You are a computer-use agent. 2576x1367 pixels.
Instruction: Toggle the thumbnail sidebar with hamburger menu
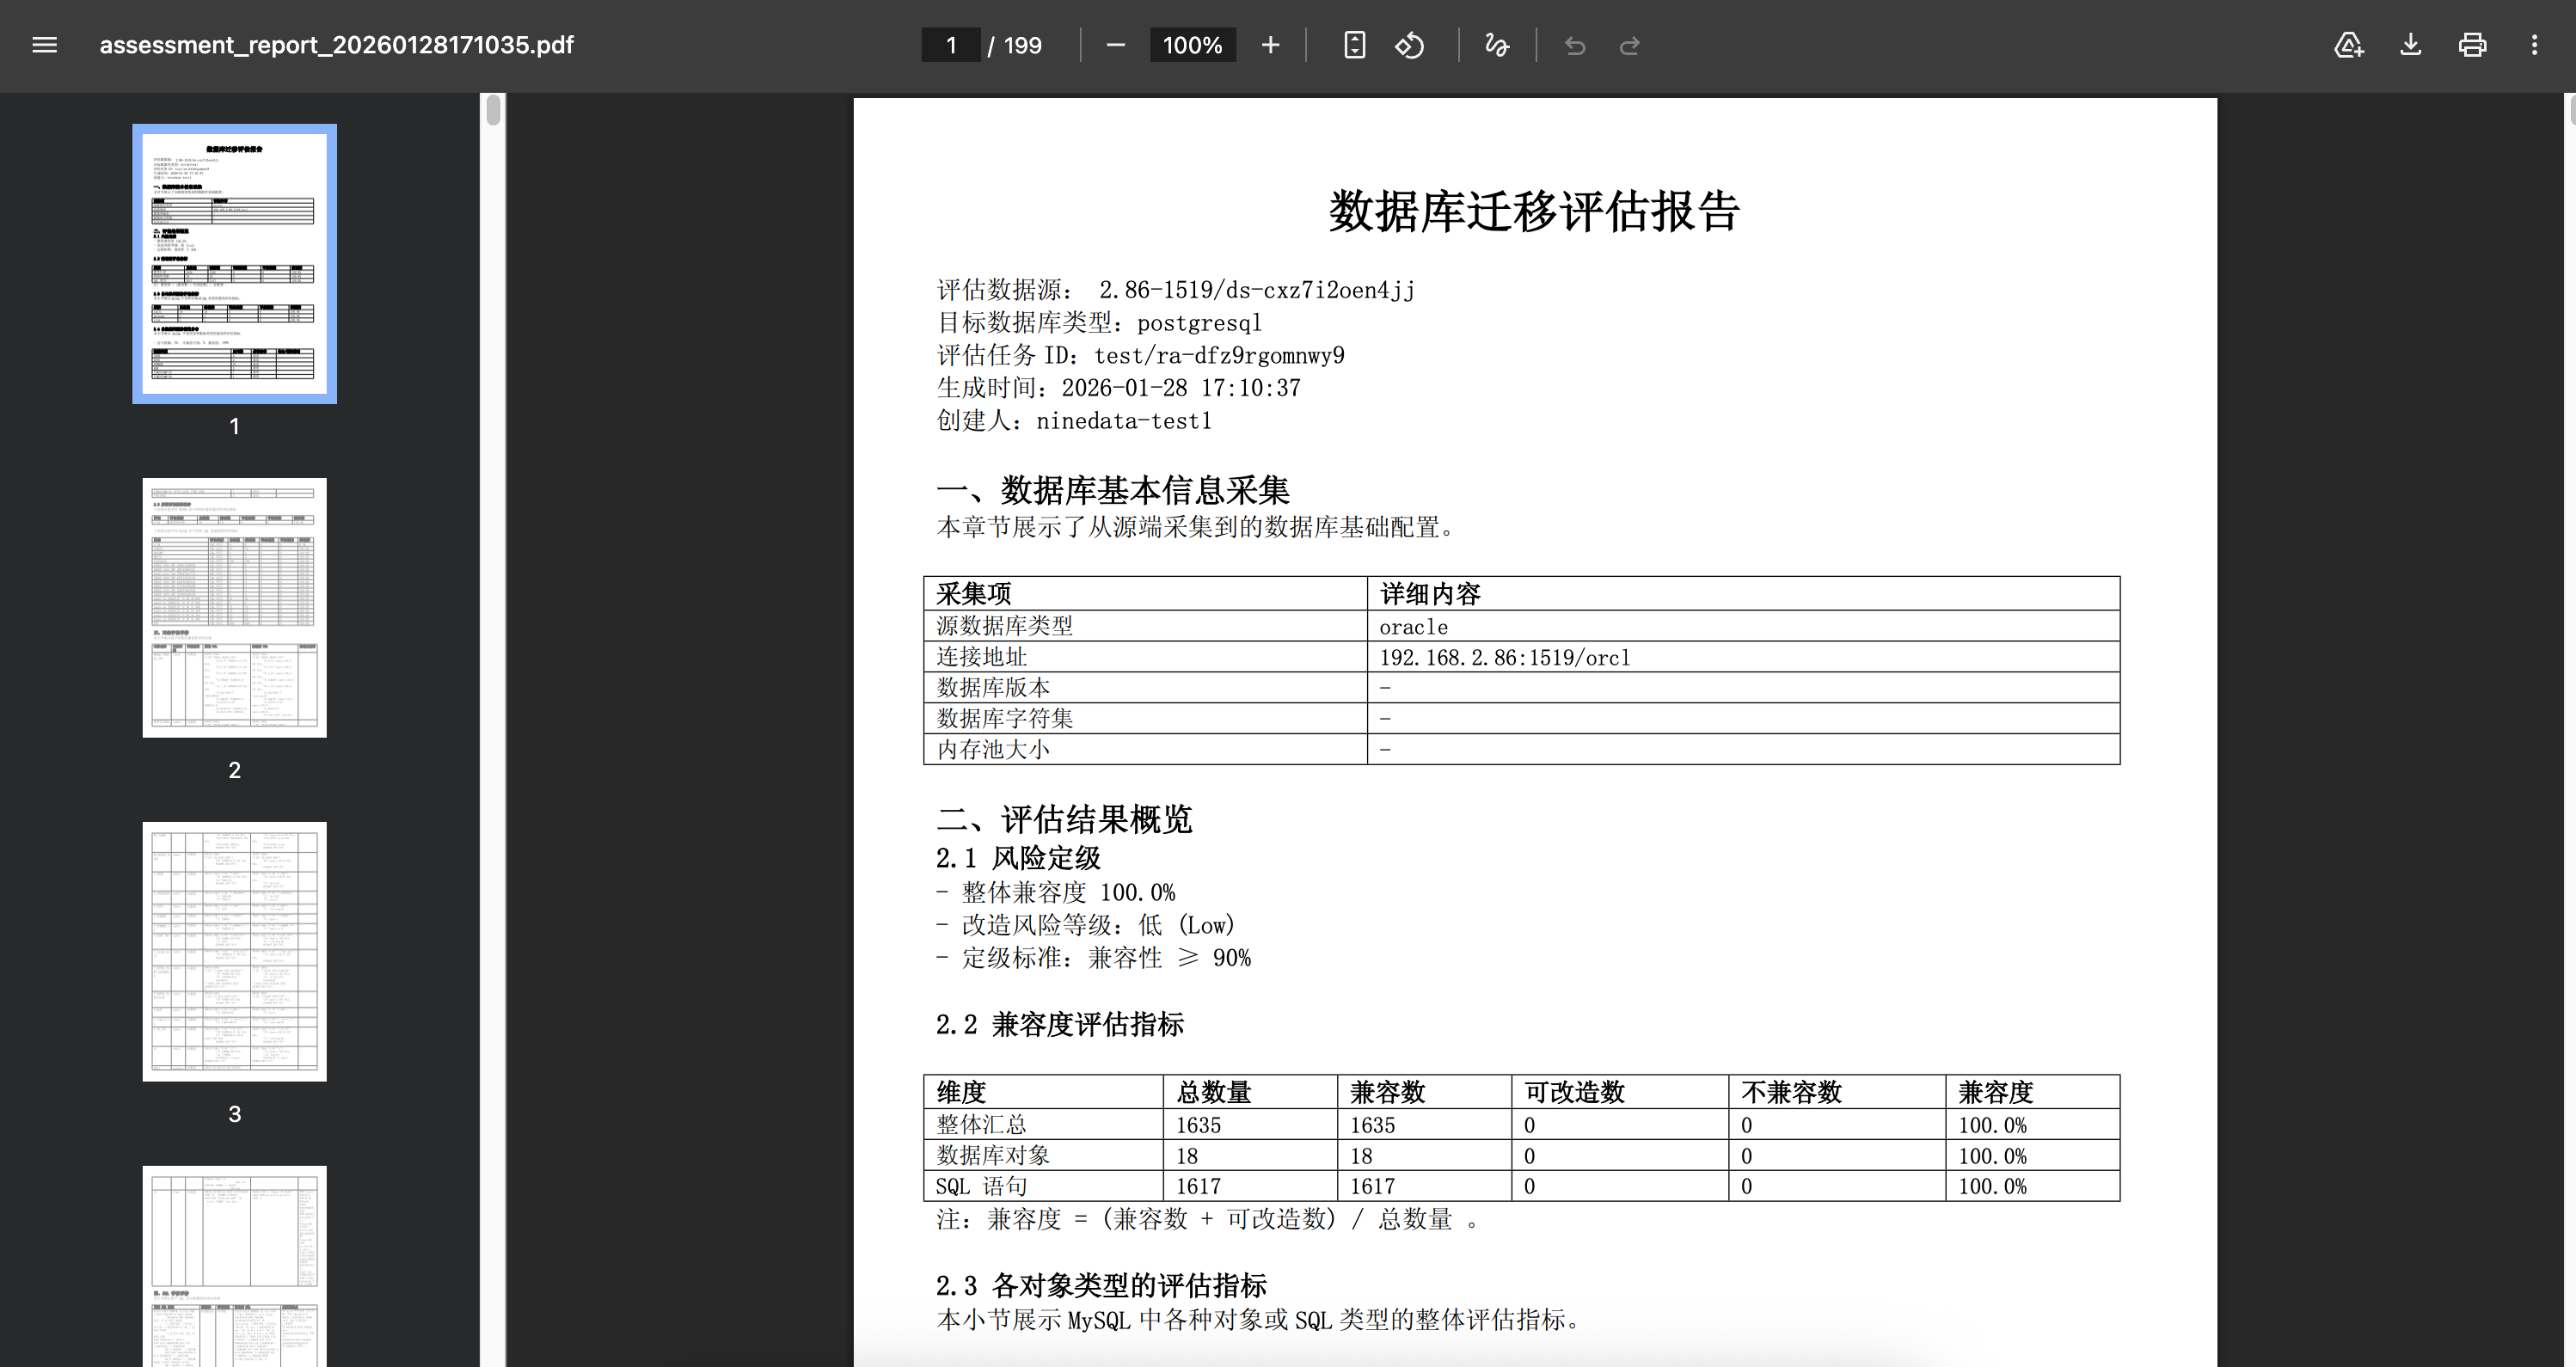pos(44,45)
